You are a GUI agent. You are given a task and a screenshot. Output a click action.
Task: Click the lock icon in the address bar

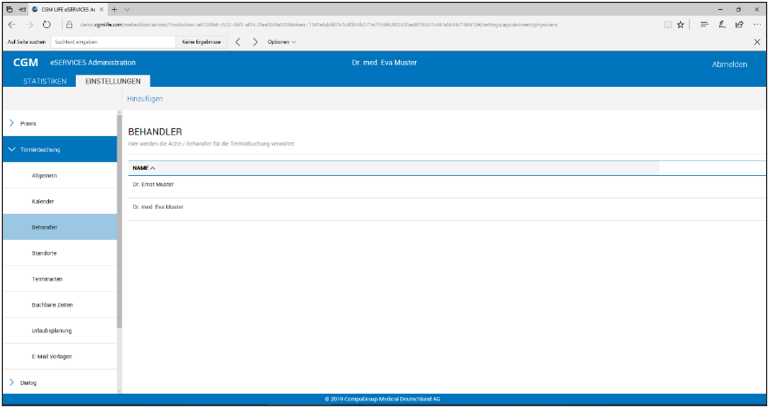tap(69, 25)
